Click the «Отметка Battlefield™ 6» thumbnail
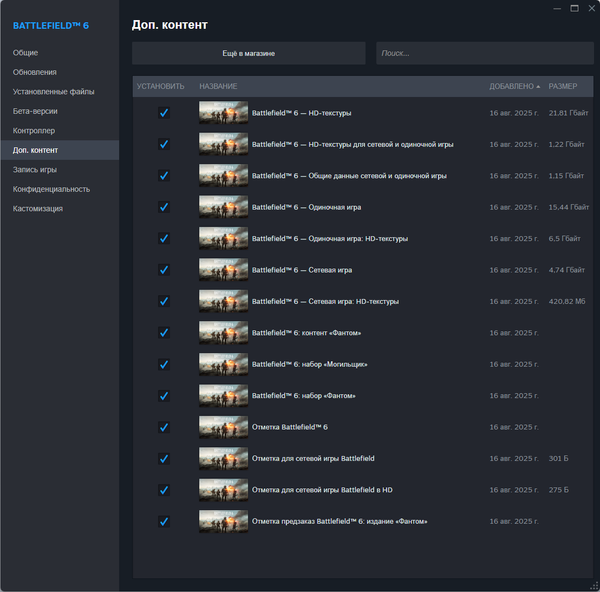This screenshot has height=592, width=600. click(x=223, y=427)
